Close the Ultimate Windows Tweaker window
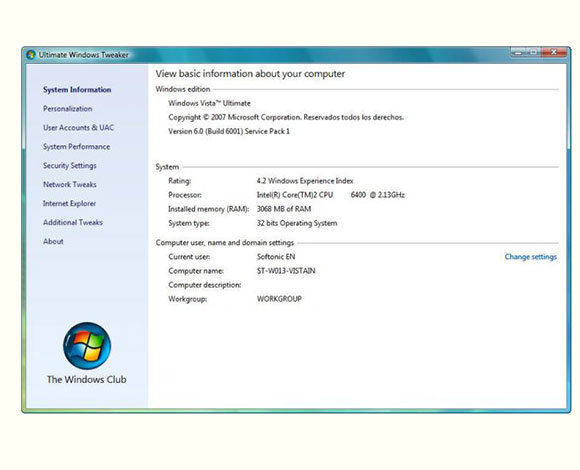This screenshot has height=470, width=580. 554,52
